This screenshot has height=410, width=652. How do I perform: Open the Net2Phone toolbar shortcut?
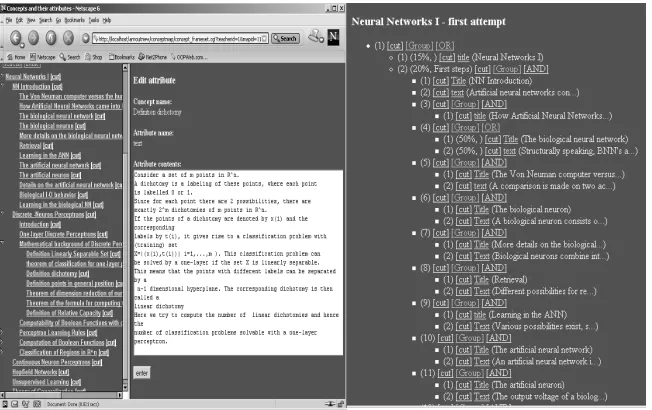153,57
